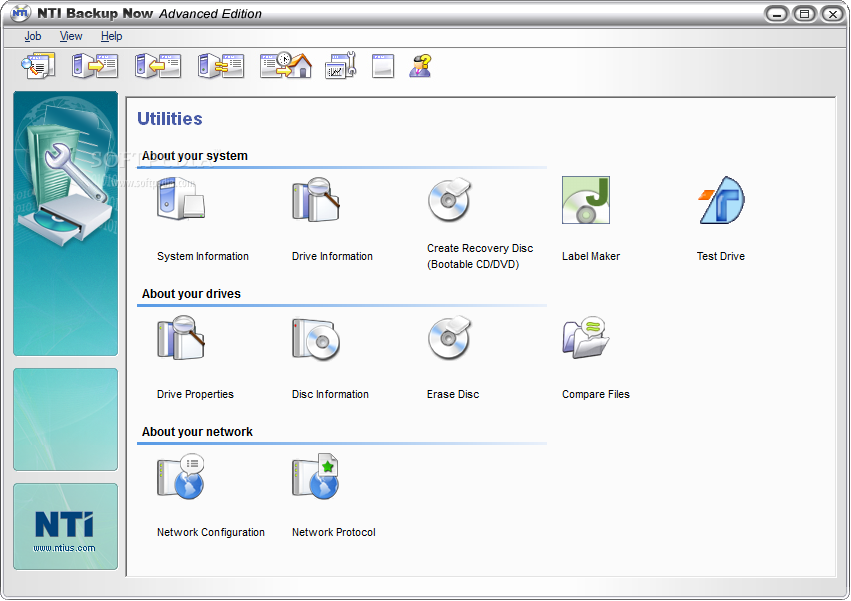Click the wrench and drive sidebar image
Screen dimensions: 851x601
[65, 224]
